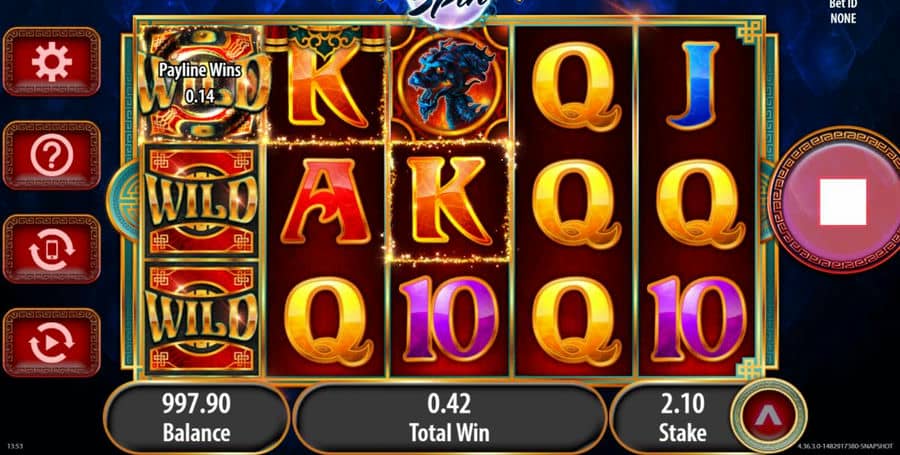Click the top WILD with Payline Wins

(200, 84)
